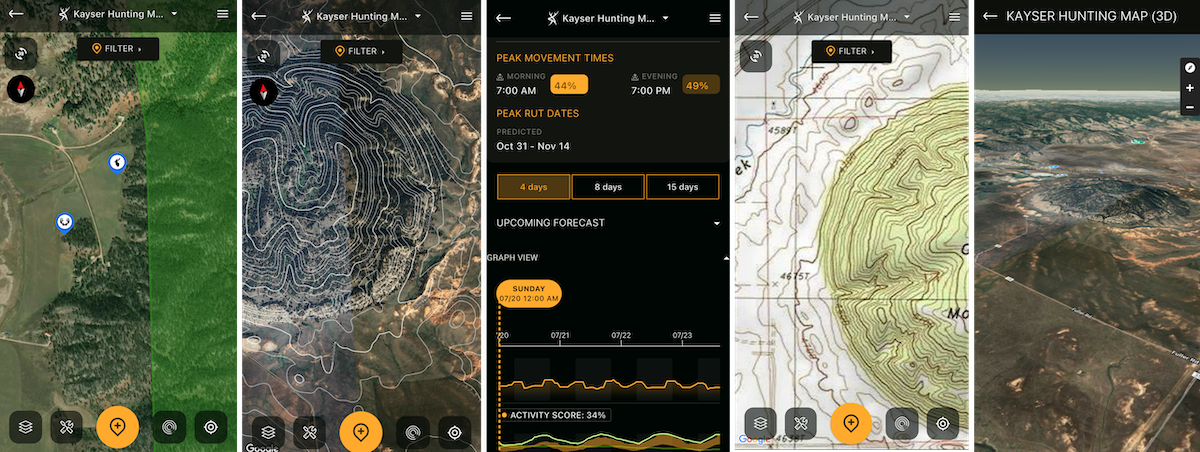Go back from the contour-line satellite screen
The width and height of the screenshot is (1200, 452).
point(259,16)
